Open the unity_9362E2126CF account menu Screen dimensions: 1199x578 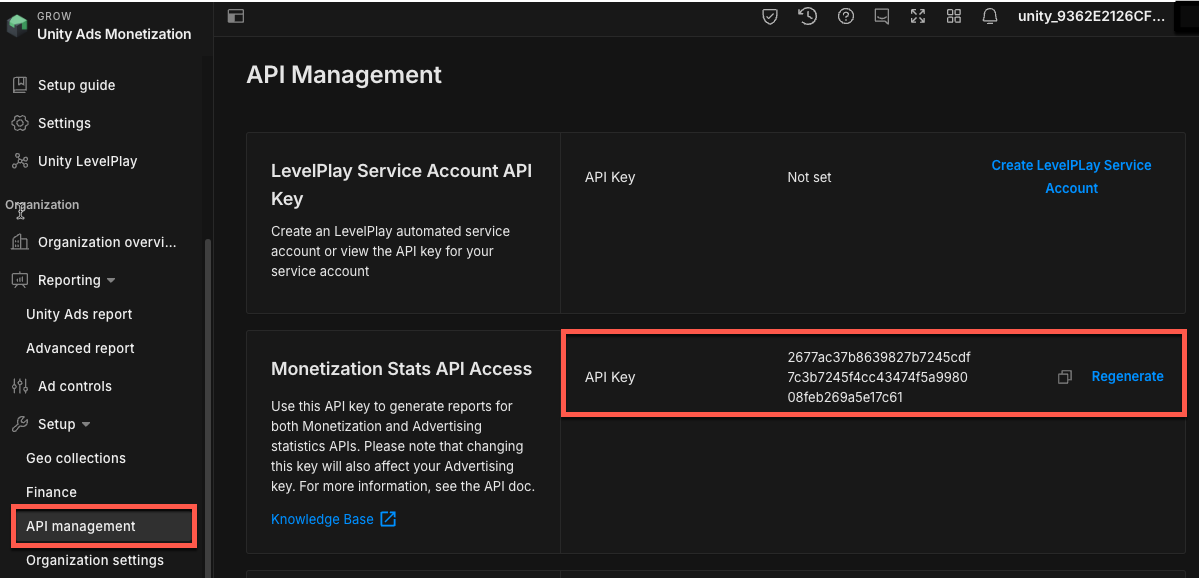[x=1091, y=16]
